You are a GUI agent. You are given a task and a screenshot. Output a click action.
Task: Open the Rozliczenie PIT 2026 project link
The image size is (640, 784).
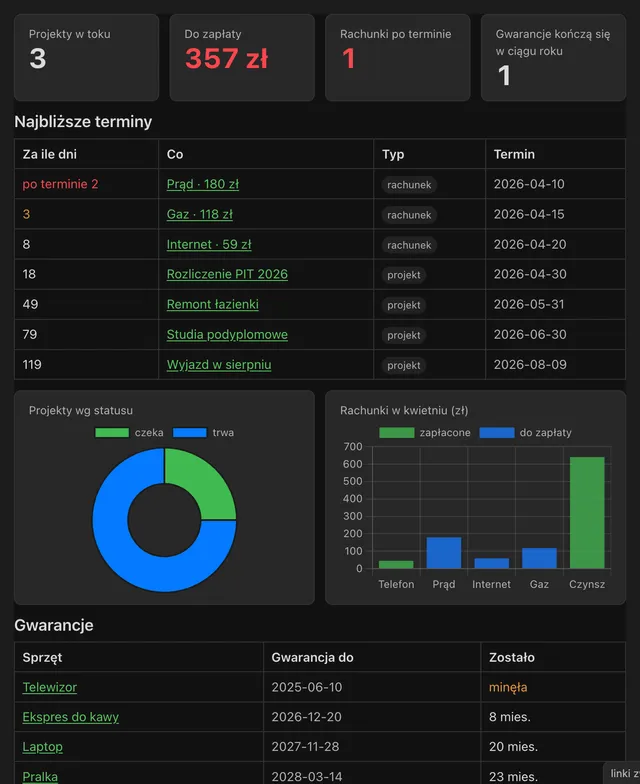click(227, 274)
